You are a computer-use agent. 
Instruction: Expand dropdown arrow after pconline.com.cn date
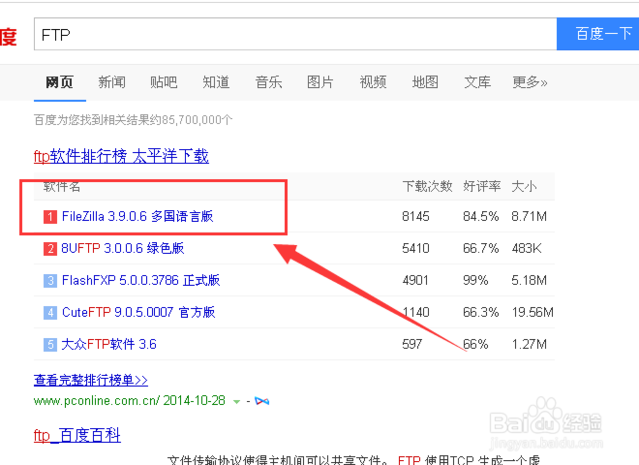tap(236, 402)
